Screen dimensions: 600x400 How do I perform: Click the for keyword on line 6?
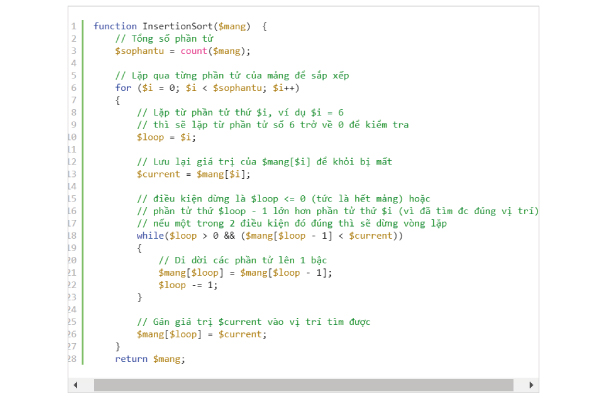pyautogui.click(x=123, y=87)
